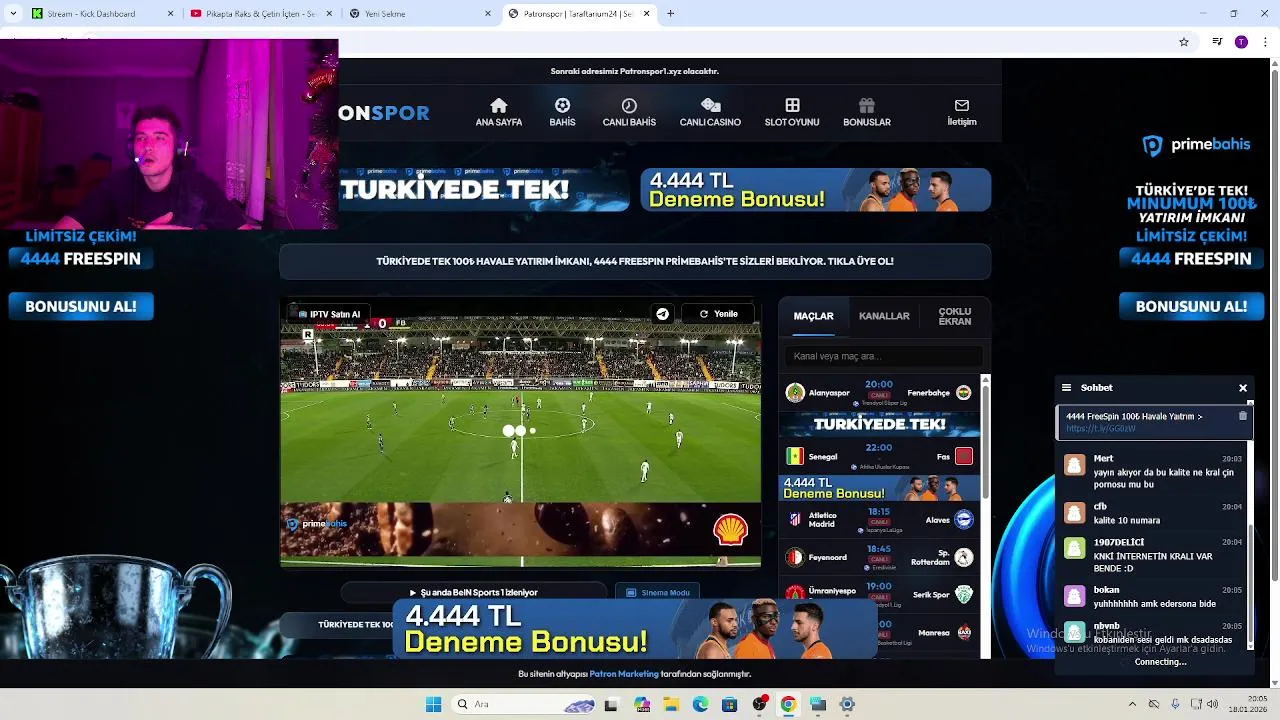This screenshot has width=1280, height=720.
Task: Click the Şu anda BeIN Sports 1 izleniyor label
Action: (473, 592)
